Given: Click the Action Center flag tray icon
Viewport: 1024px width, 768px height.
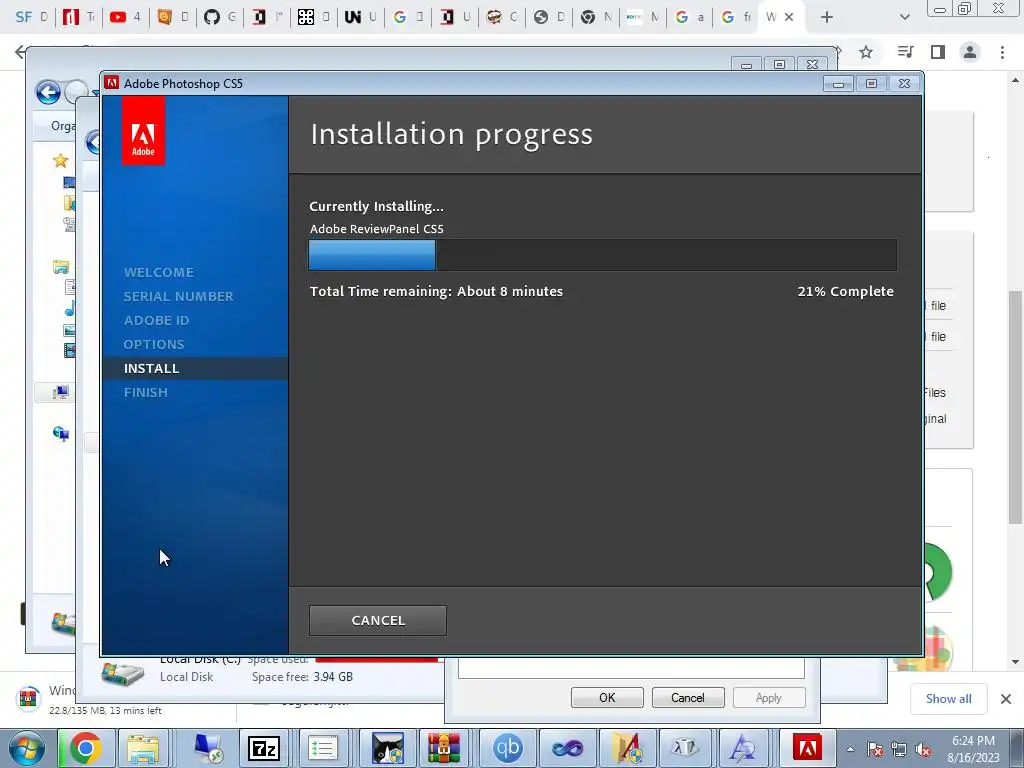Looking at the screenshot, I should coord(875,749).
